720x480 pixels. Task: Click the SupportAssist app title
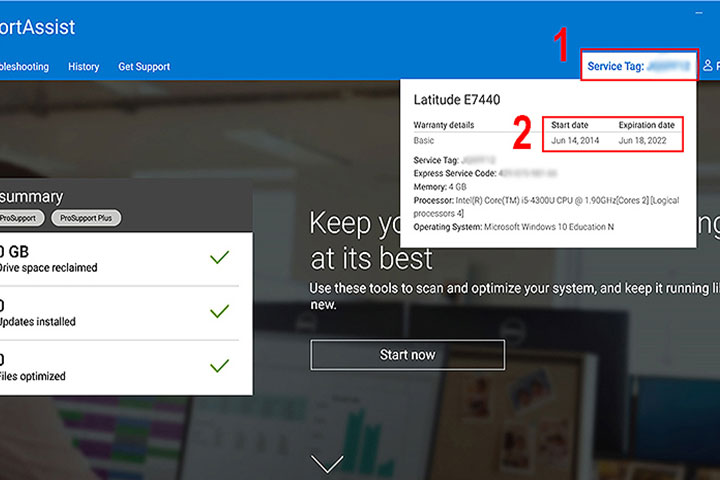click(x=37, y=27)
